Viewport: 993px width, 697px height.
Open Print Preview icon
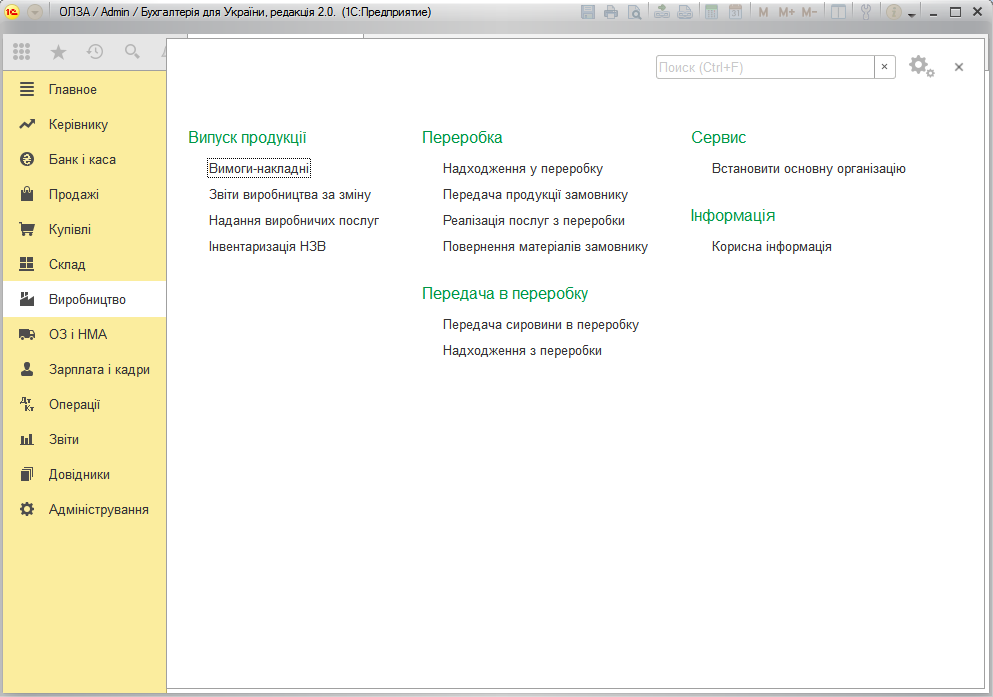(x=634, y=12)
